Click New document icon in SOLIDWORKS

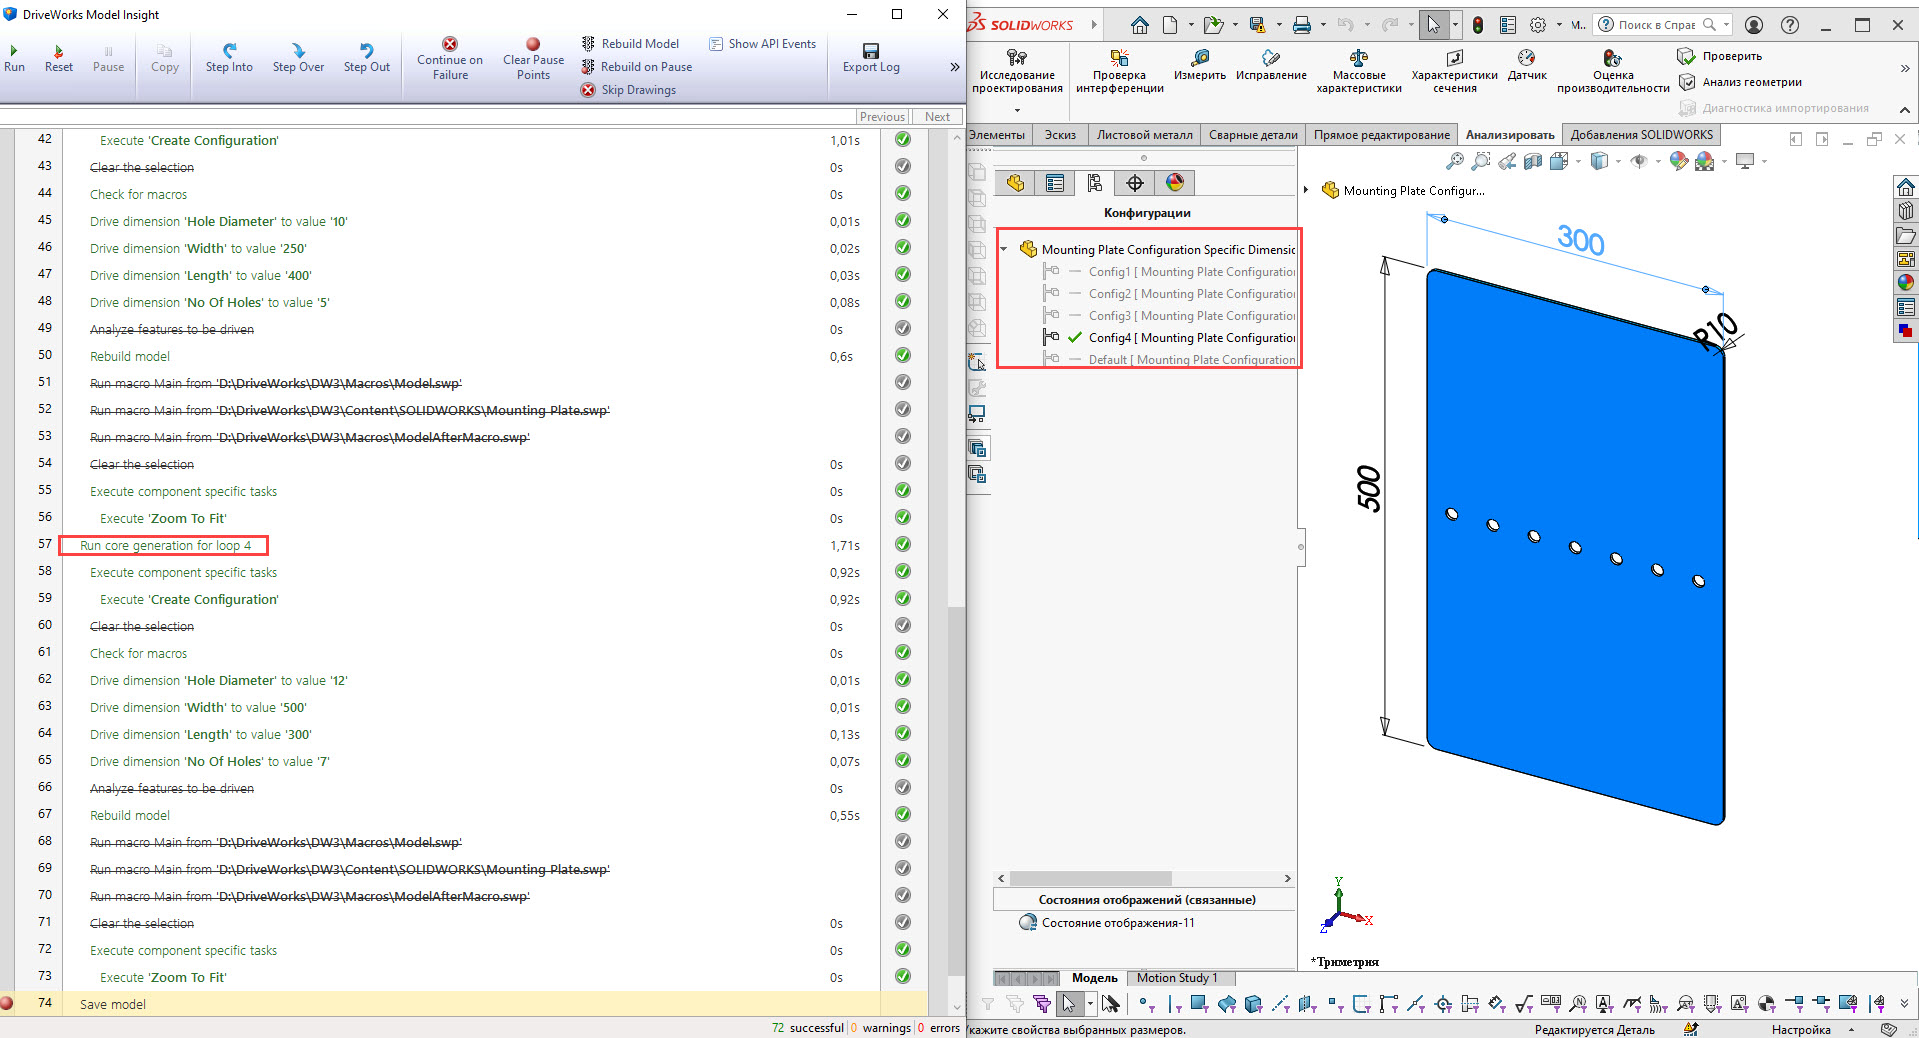click(x=1169, y=25)
